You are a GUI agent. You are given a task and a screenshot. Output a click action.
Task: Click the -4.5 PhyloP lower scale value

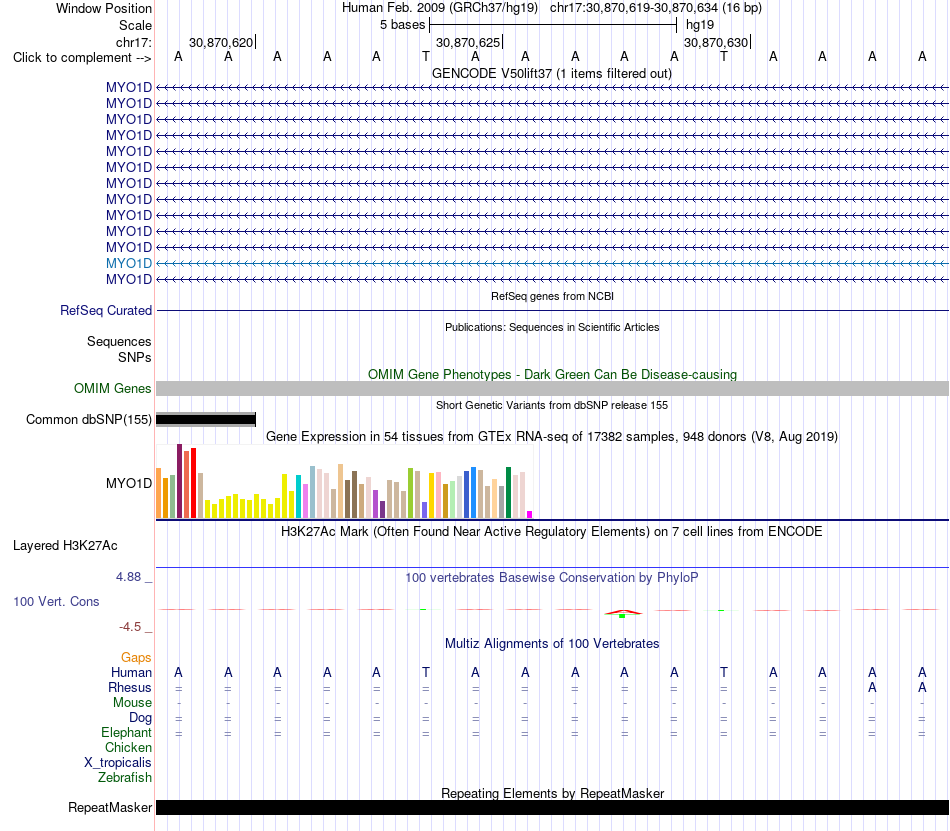pyautogui.click(x=130, y=626)
